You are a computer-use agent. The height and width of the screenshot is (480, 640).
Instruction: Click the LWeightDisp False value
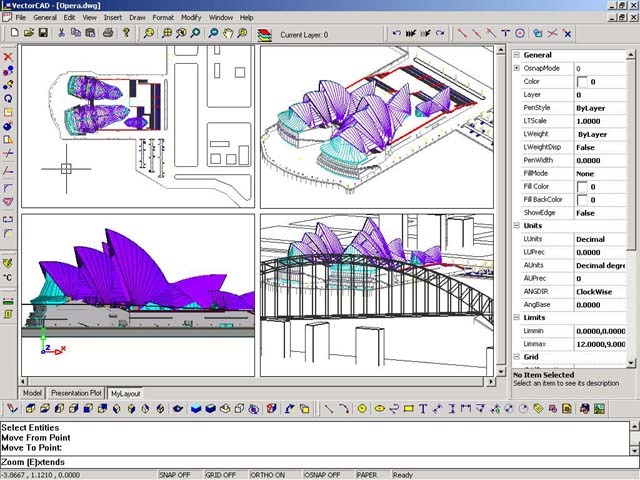coord(585,147)
